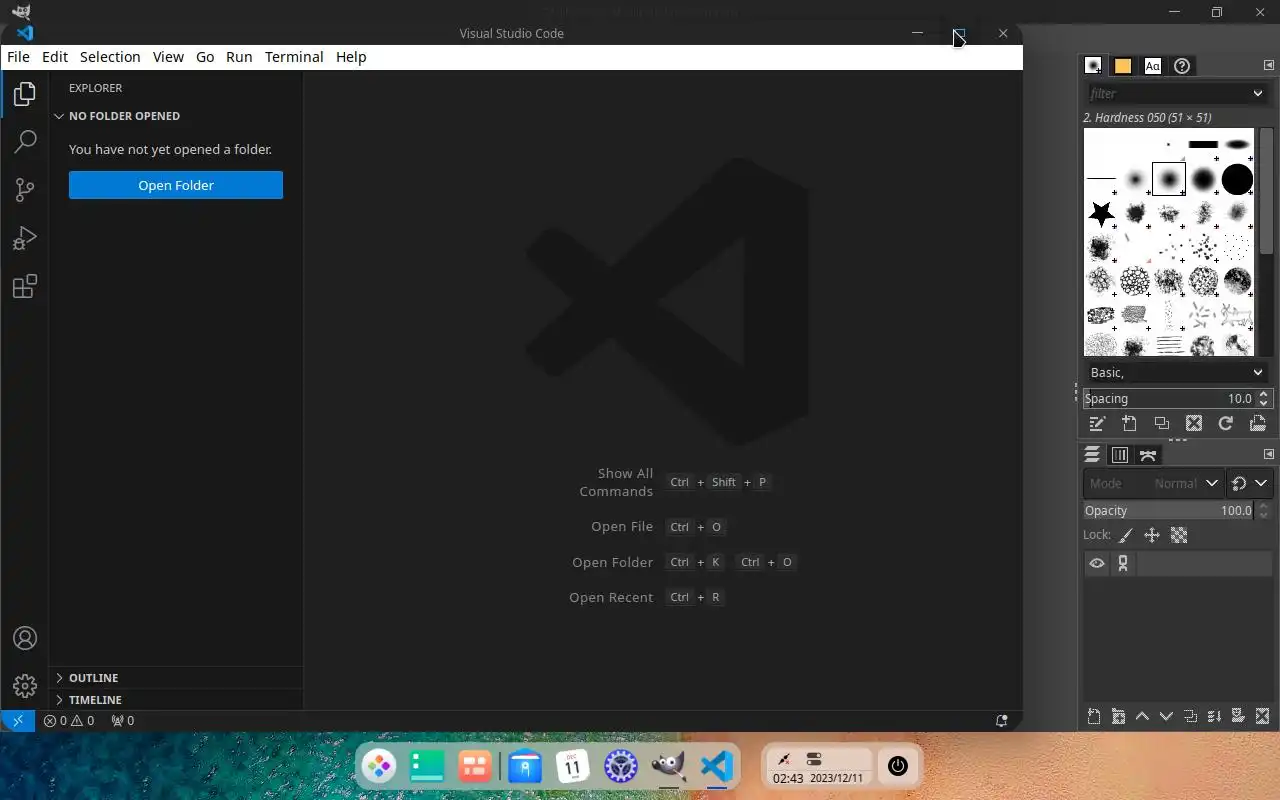Collapse the NO FOLDER OPENED section
The width and height of the screenshot is (1280, 800).
(175, 116)
